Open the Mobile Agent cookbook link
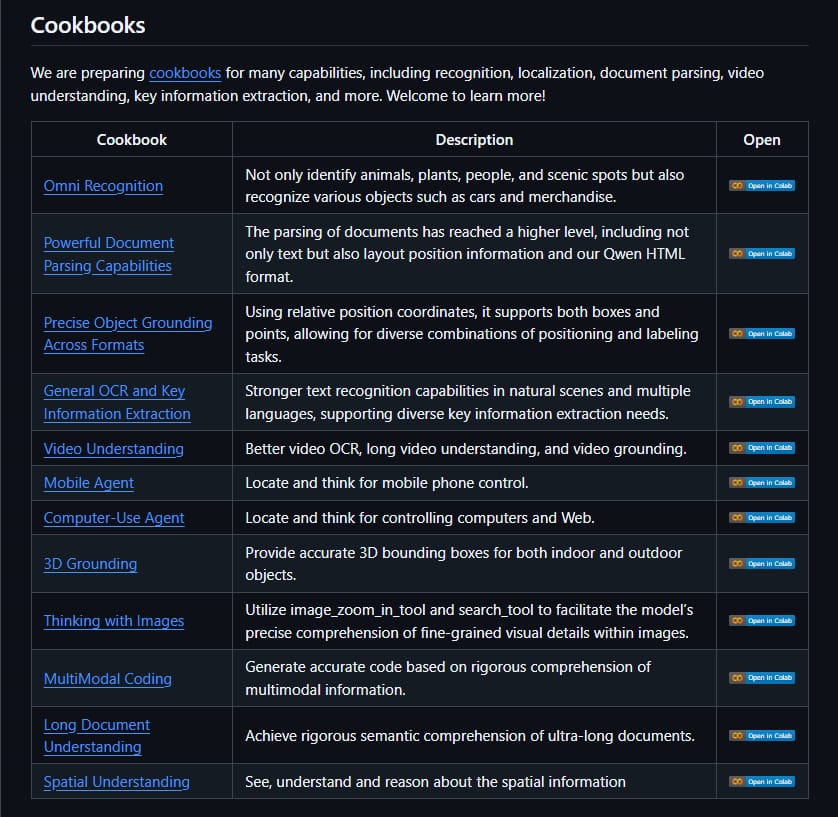The image size is (838, 817). pyautogui.click(x=89, y=483)
